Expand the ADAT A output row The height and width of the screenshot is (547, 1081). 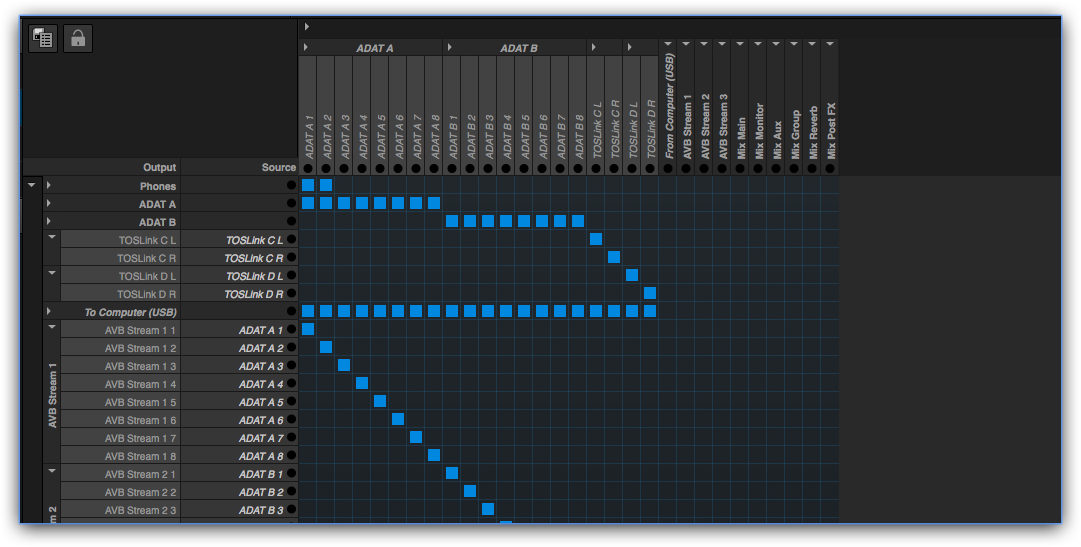tap(49, 204)
